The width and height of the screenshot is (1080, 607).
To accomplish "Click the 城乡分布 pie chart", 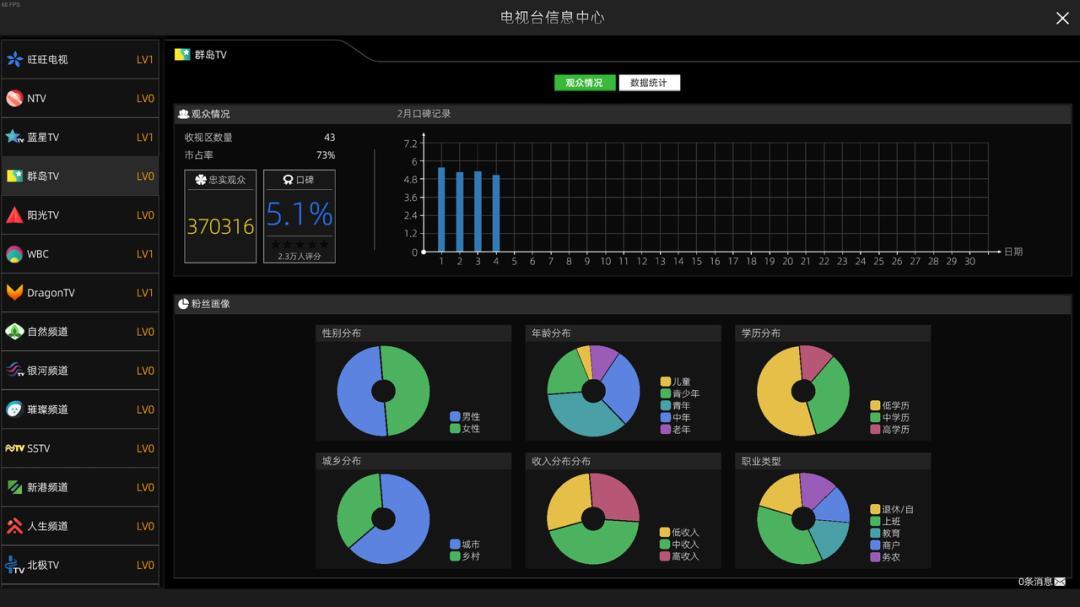I will pyautogui.click(x=383, y=519).
